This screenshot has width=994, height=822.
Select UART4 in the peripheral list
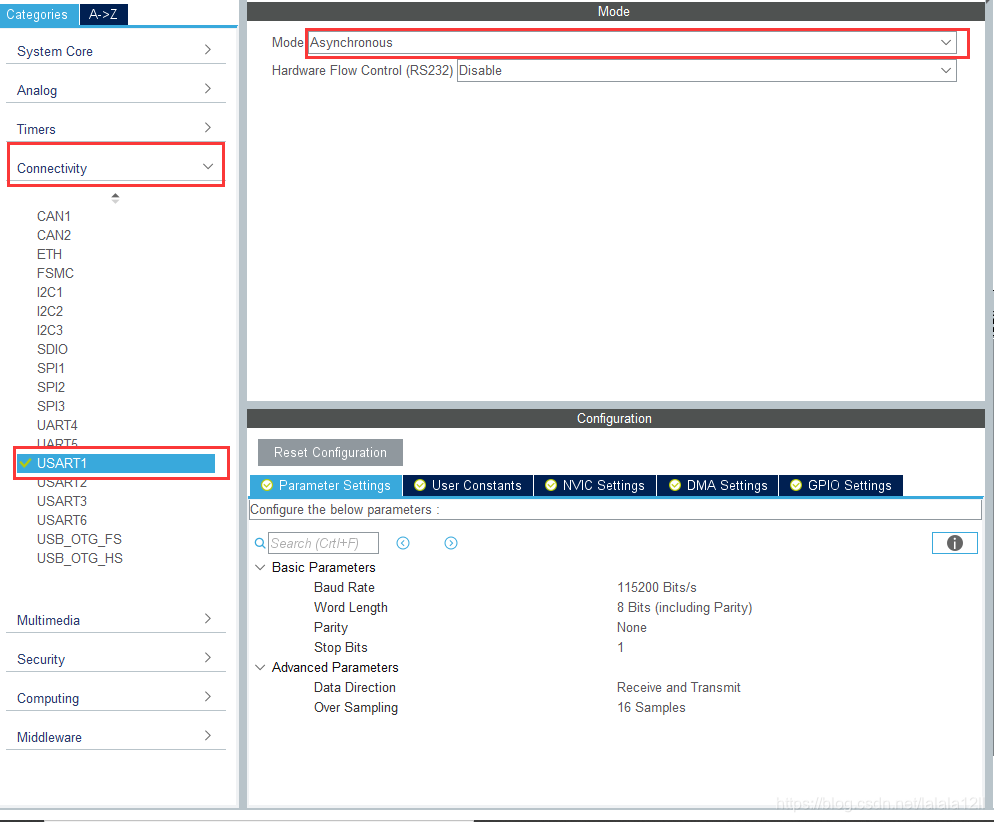click(57, 425)
